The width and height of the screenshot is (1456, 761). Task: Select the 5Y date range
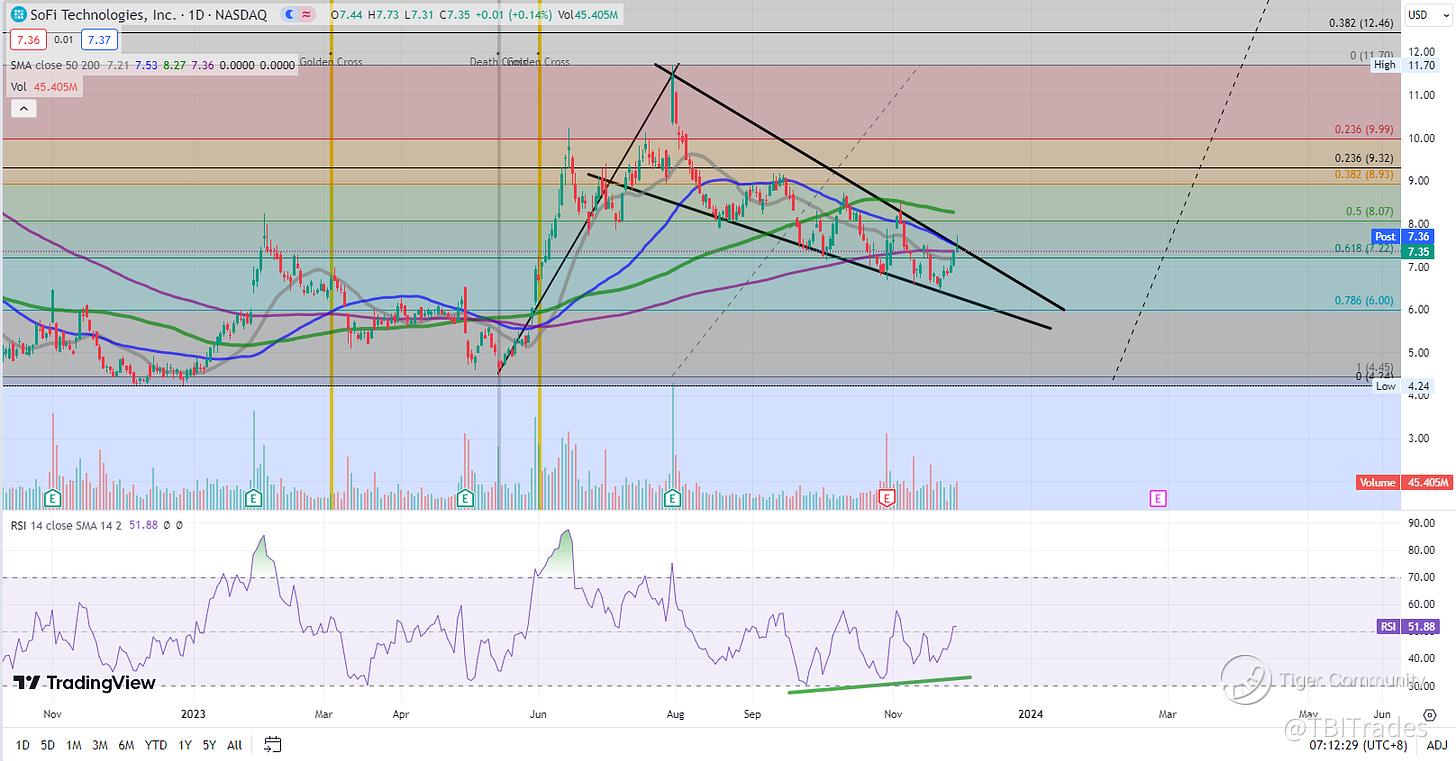[209, 745]
